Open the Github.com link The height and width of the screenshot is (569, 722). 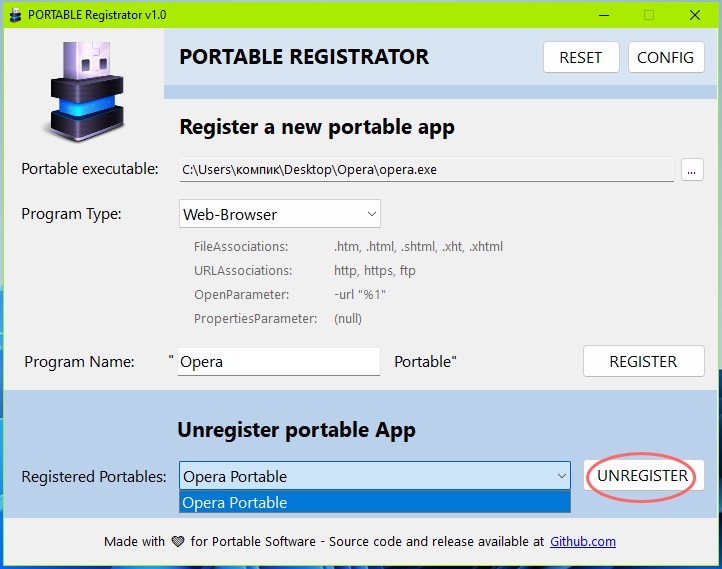(x=582, y=541)
